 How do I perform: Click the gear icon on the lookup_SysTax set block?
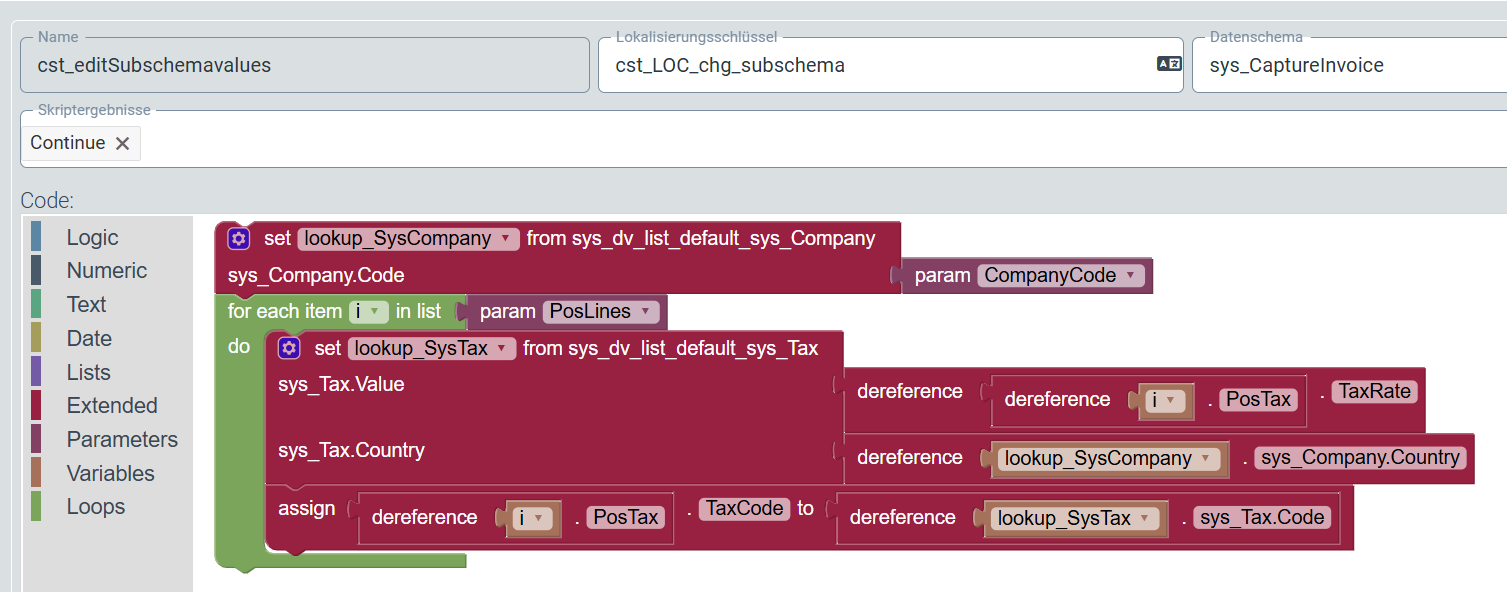288,347
